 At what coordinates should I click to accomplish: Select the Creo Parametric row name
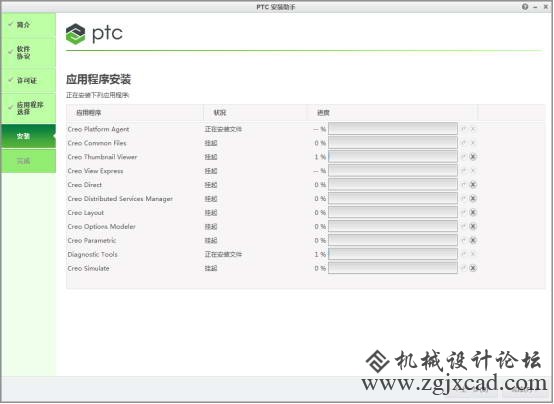click(x=92, y=241)
